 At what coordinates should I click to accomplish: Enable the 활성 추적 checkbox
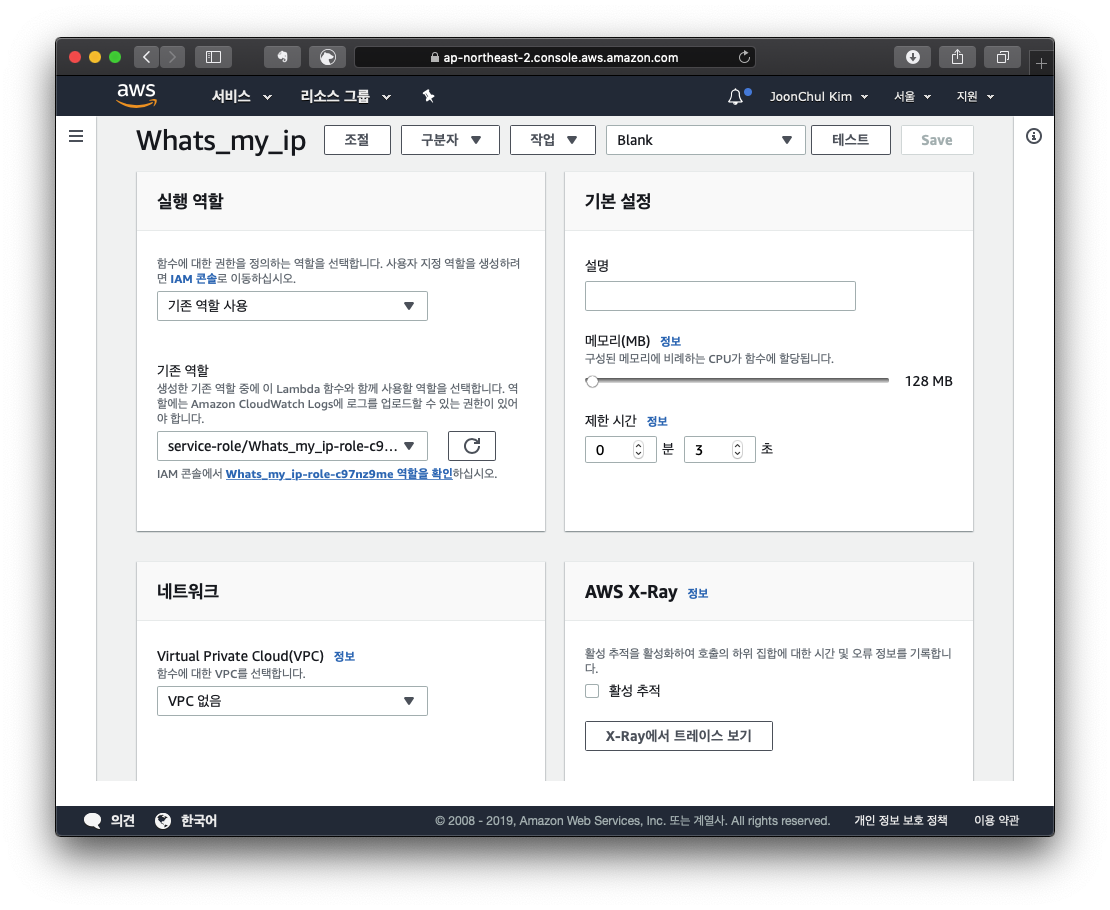tap(592, 691)
